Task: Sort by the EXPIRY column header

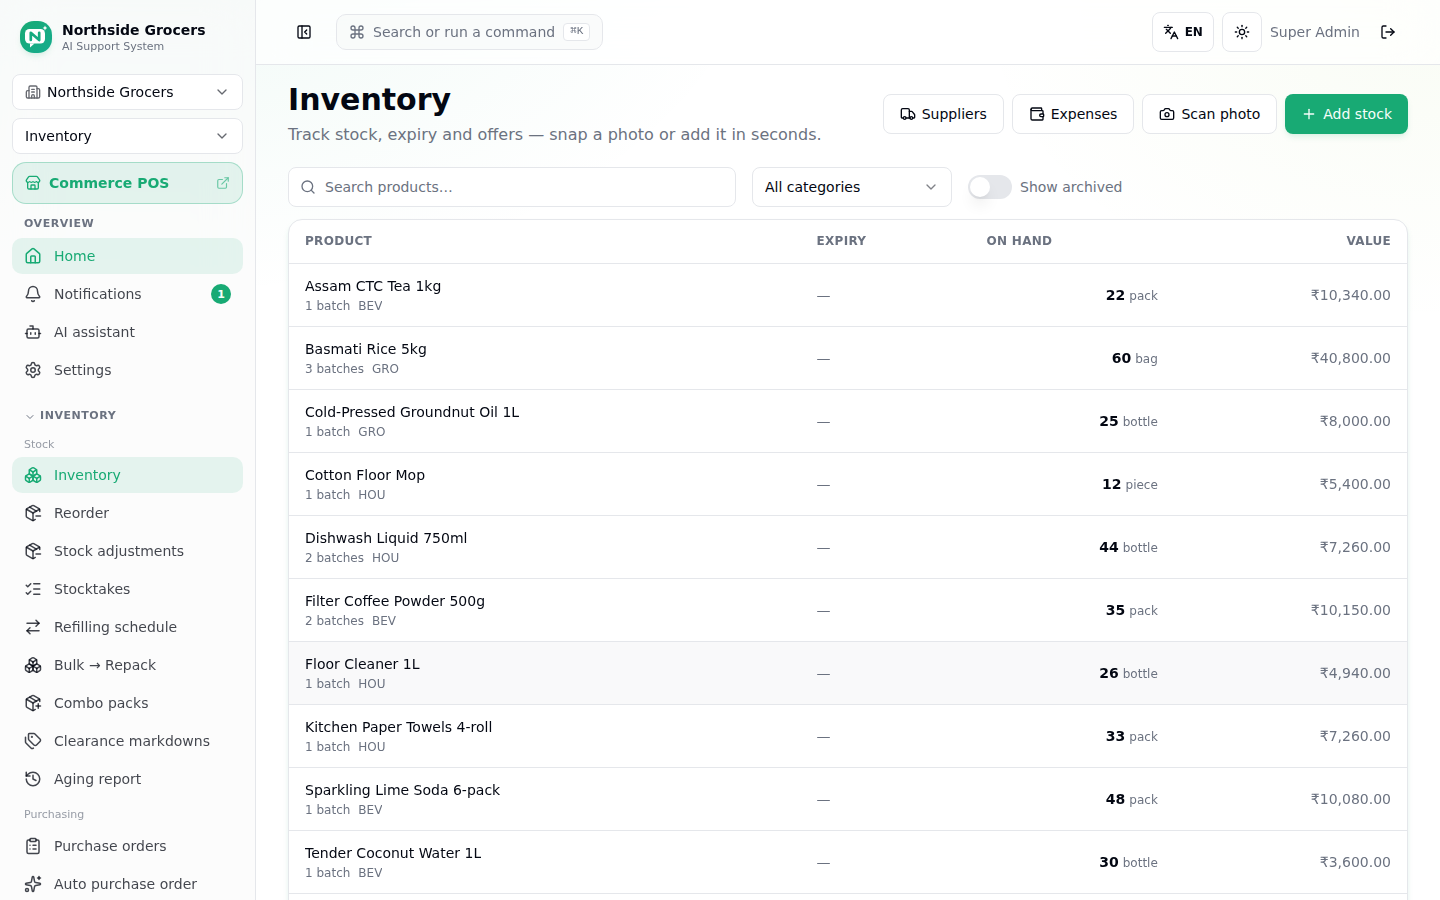Action: [841, 241]
